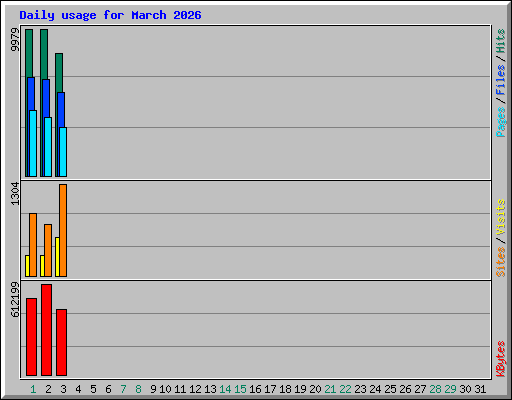This screenshot has width=512, height=400.
Task: Click the 612199 KBytes axis label
Action: pyautogui.click(x=15, y=299)
